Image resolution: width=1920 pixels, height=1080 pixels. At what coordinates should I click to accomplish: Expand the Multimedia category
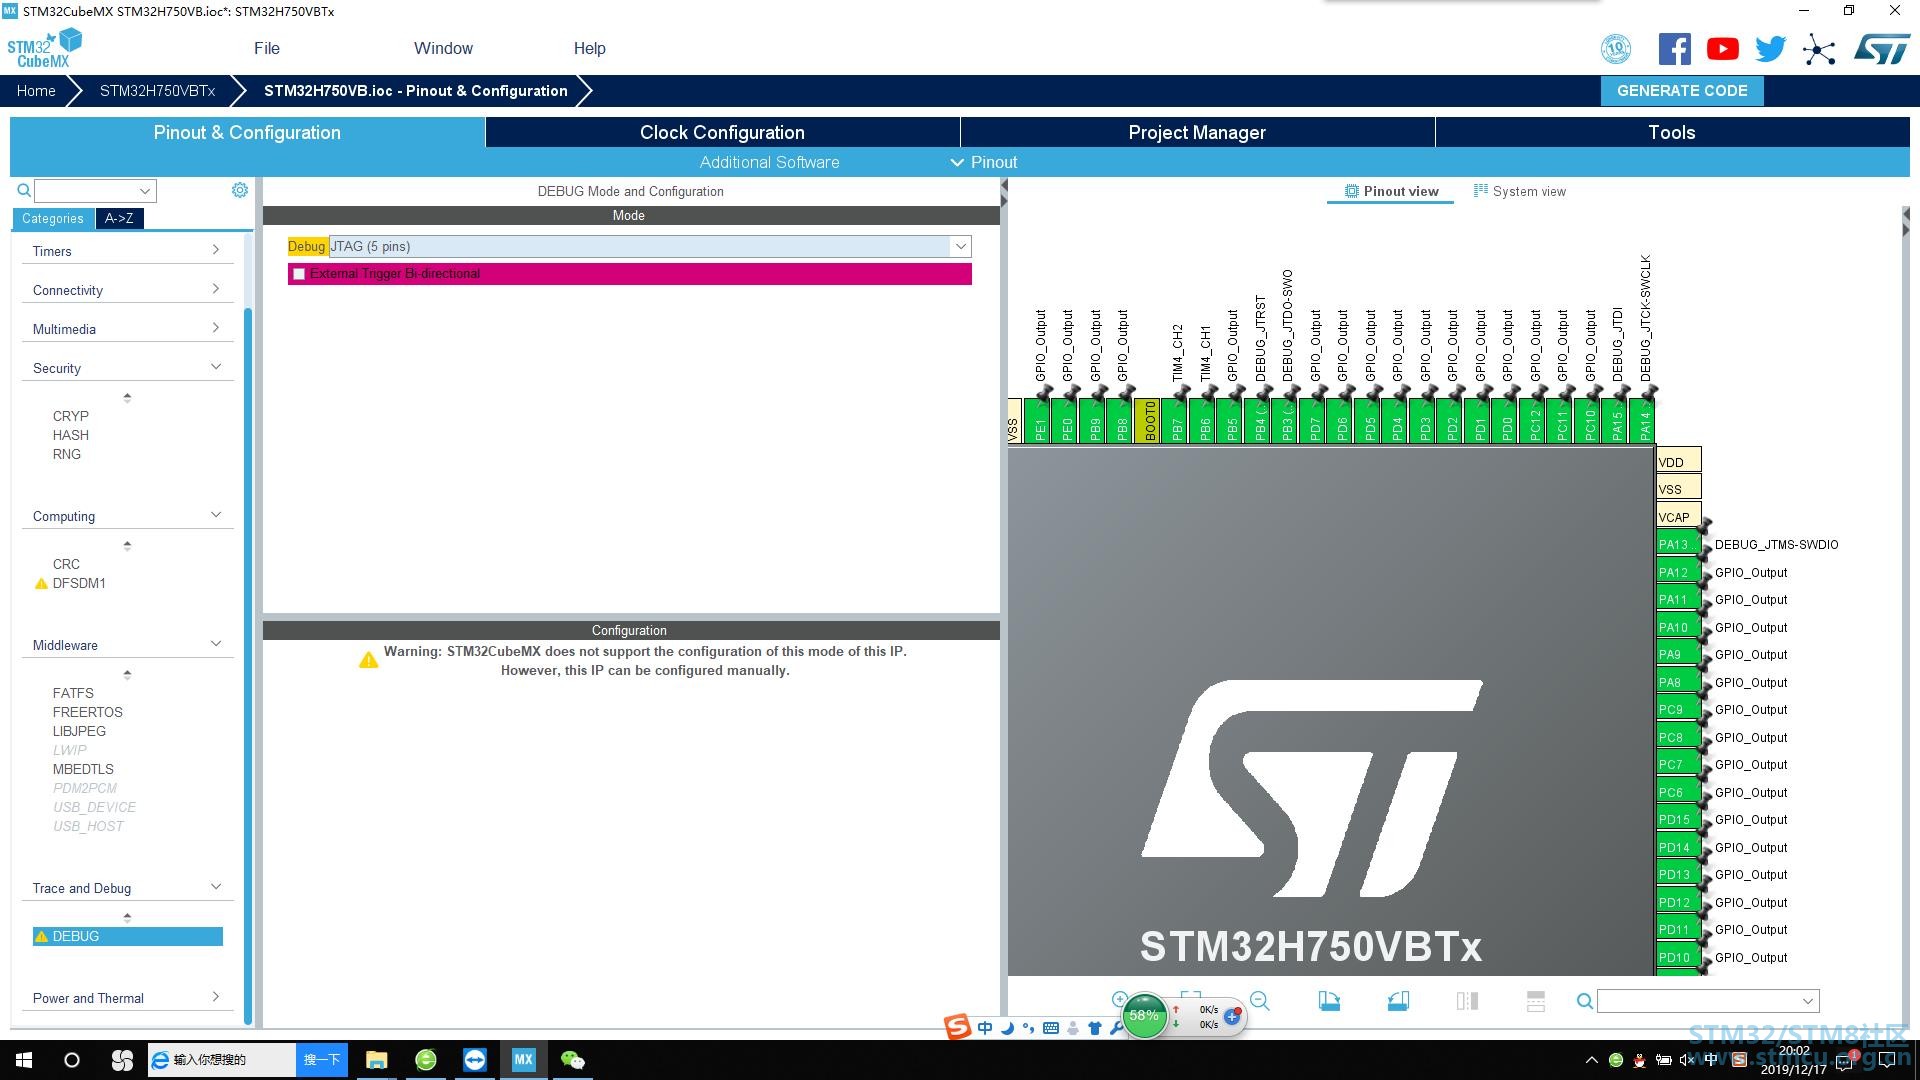click(127, 329)
